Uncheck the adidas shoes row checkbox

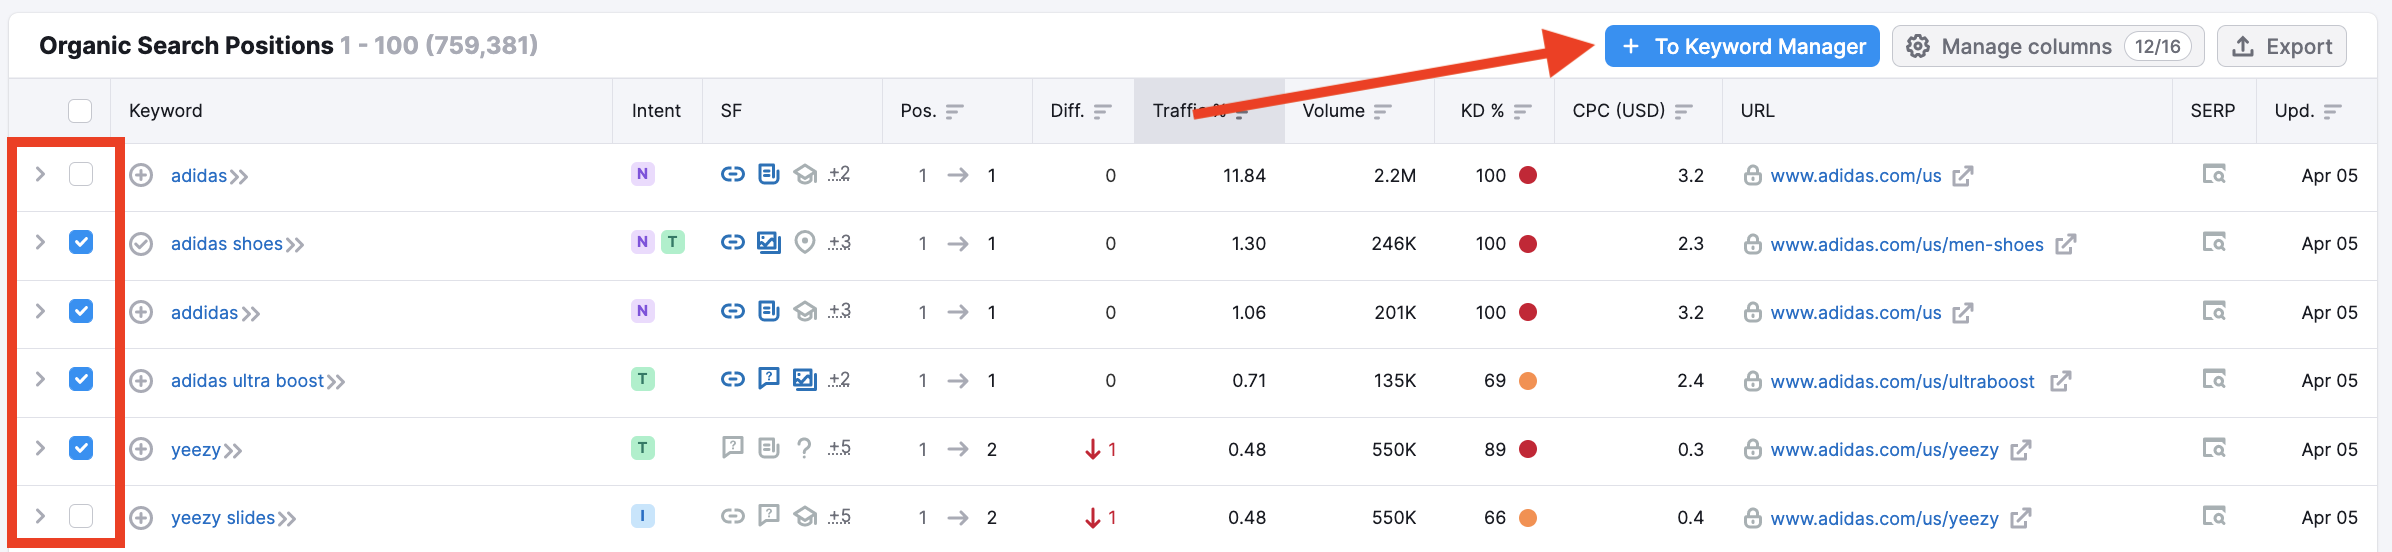coord(81,242)
